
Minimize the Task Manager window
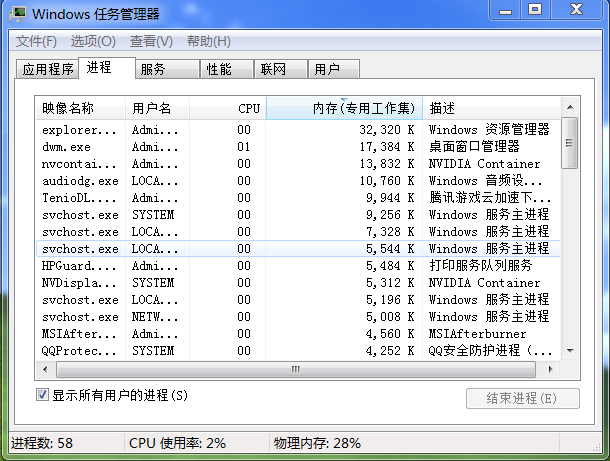click(x=505, y=9)
